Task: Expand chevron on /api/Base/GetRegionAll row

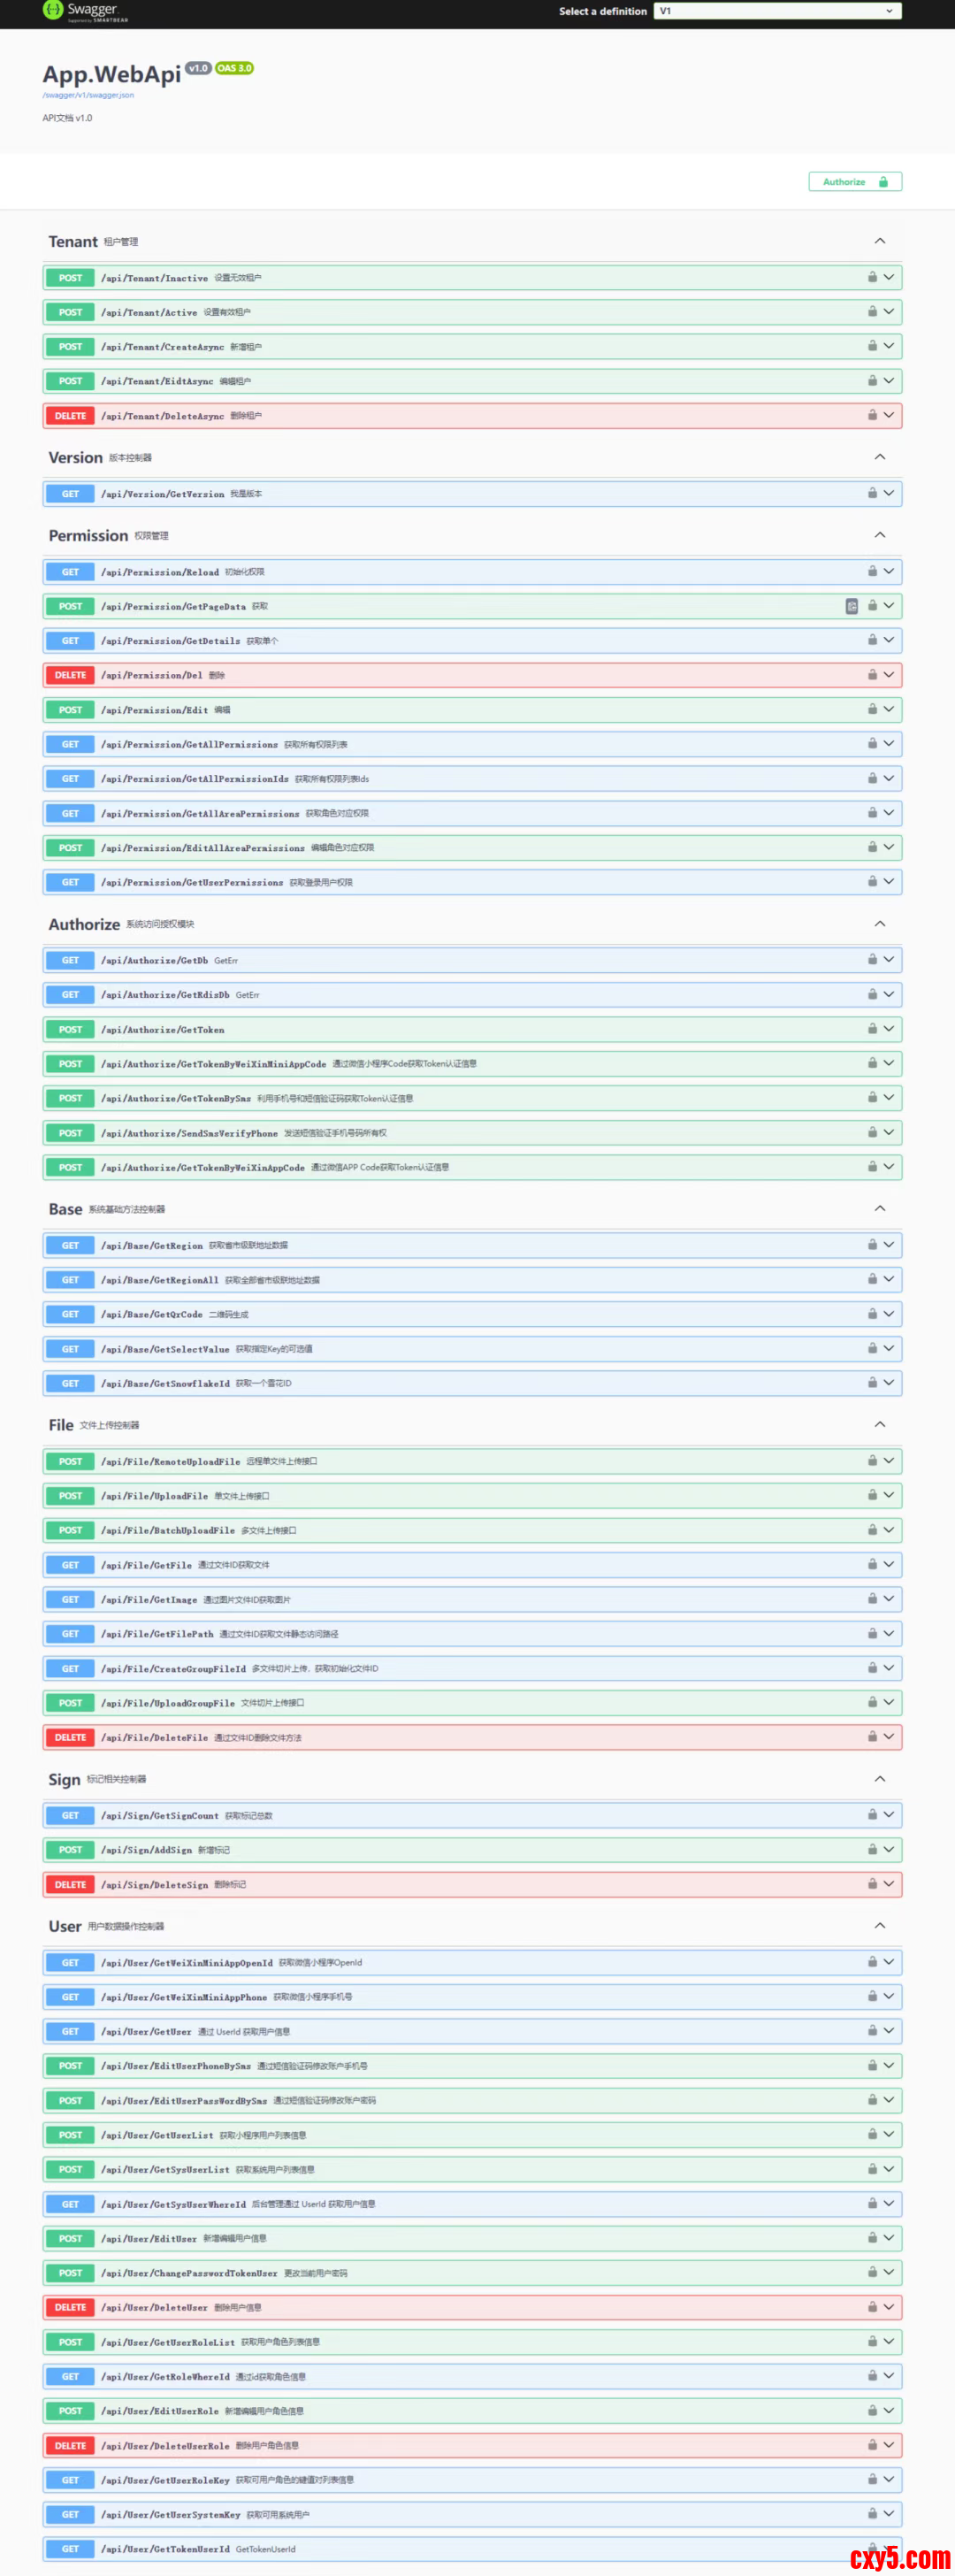Action: tap(888, 1279)
